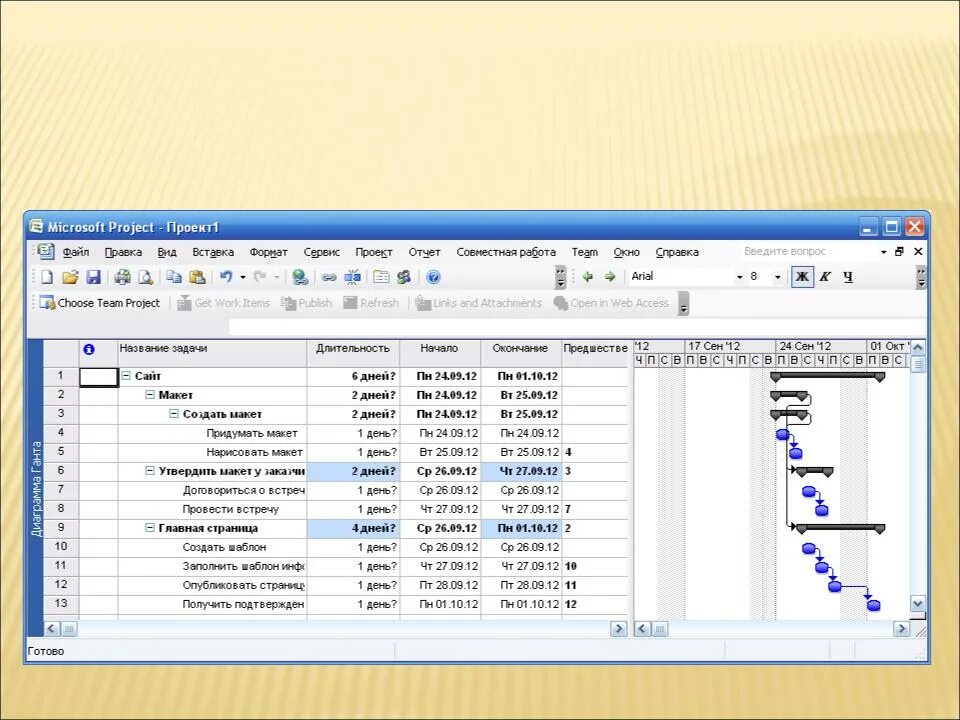Open the Arial font name dropdown
This screenshot has height=720, width=960.
tap(739, 277)
